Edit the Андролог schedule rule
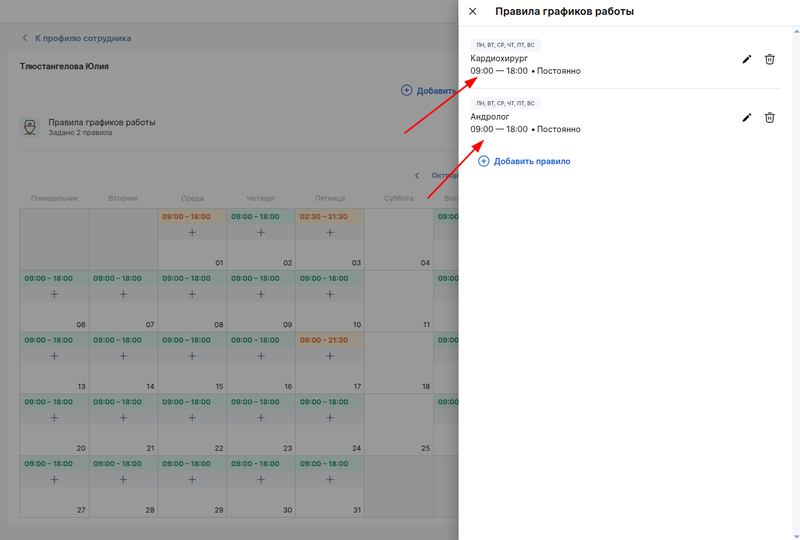The height and width of the screenshot is (540, 800). (x=746, y=118)
